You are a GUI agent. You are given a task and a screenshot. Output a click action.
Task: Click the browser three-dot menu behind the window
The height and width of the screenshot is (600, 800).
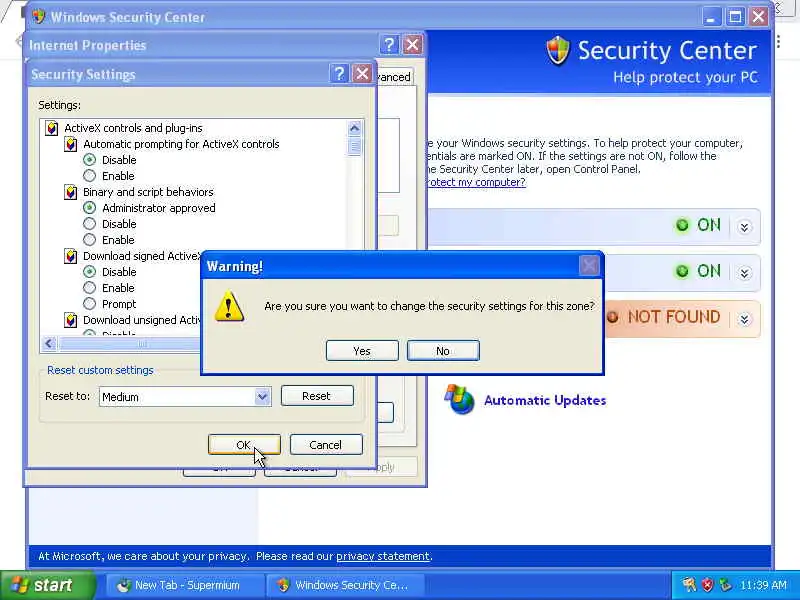779,41
